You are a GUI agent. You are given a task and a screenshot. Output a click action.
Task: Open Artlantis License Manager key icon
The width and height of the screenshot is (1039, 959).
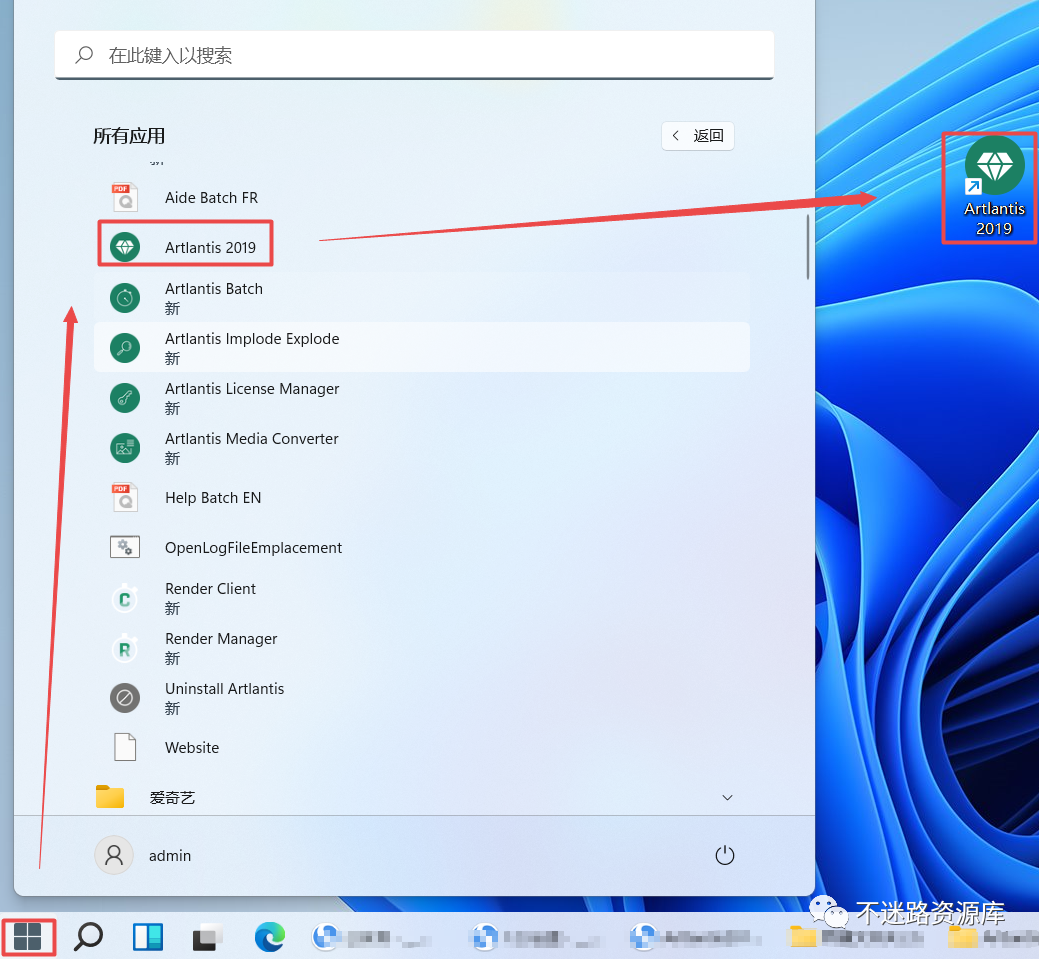[125, 398]
